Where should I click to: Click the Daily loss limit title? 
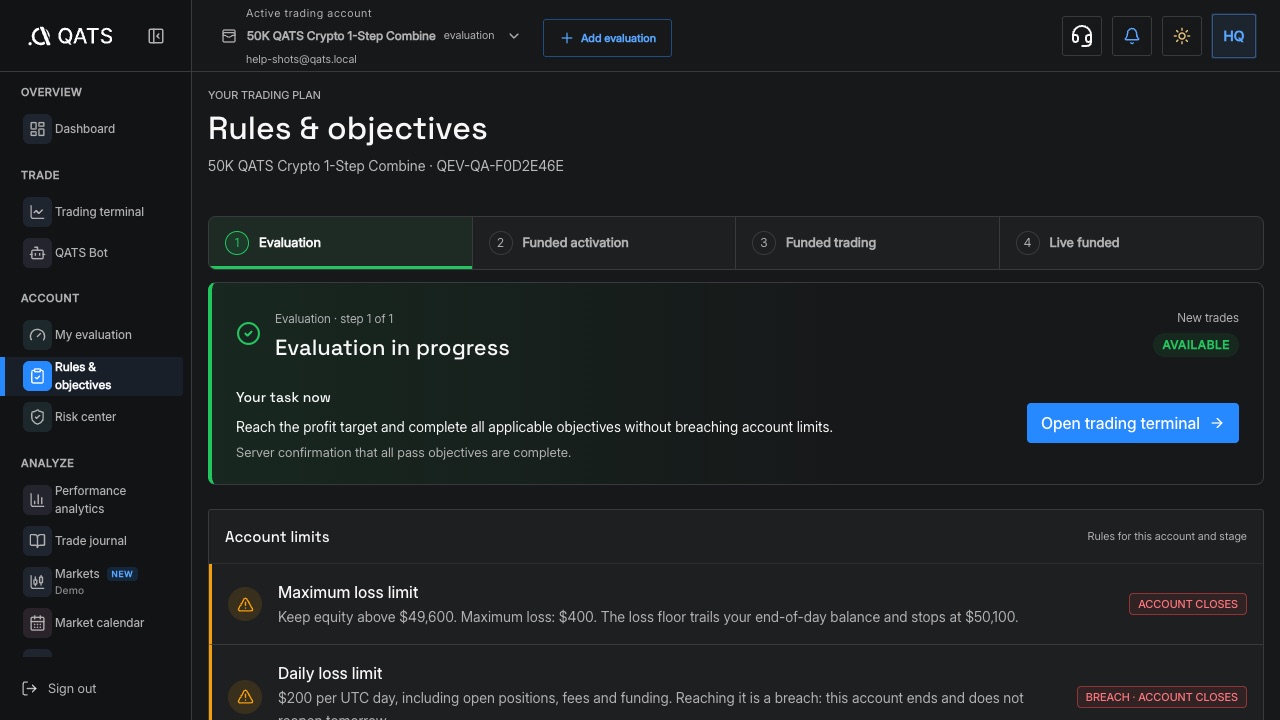tap(330, 673)
